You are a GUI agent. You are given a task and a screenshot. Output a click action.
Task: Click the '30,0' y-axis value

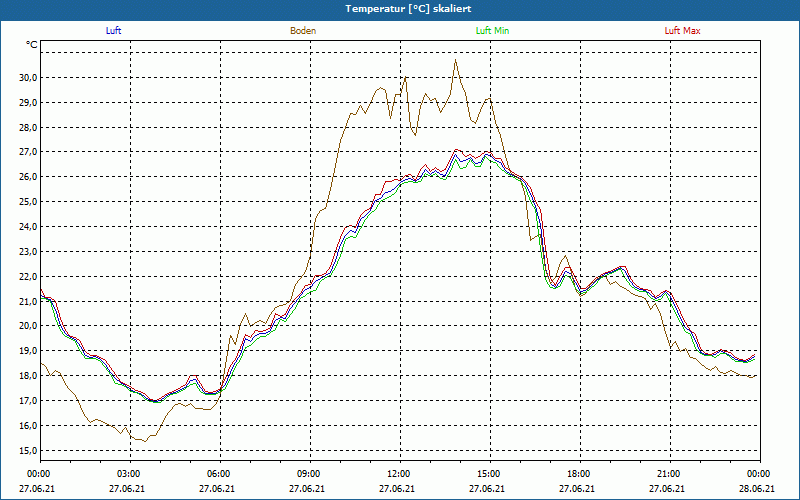click(x=28, y=78)
